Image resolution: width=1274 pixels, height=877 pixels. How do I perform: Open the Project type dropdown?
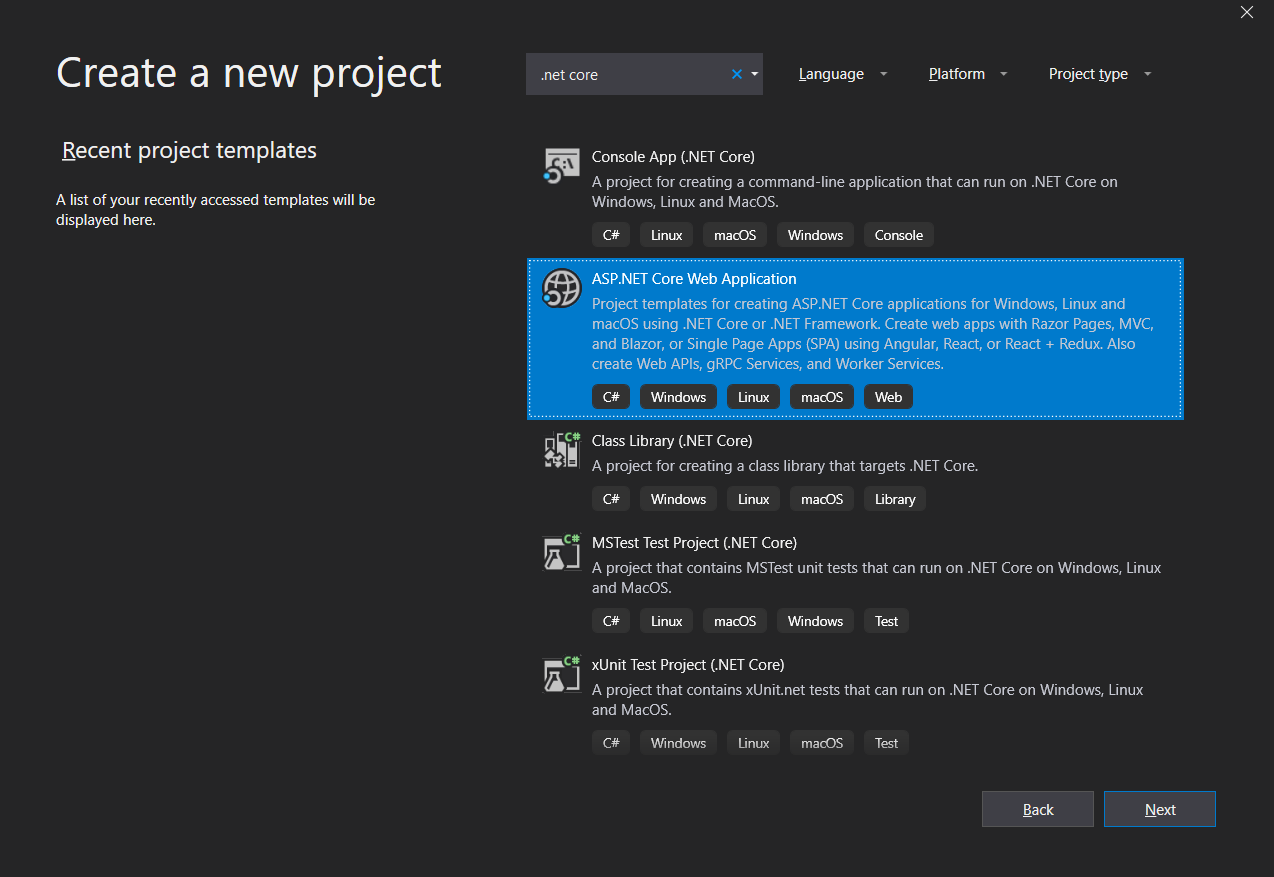pyautogui.click(x=1097, y=73)
